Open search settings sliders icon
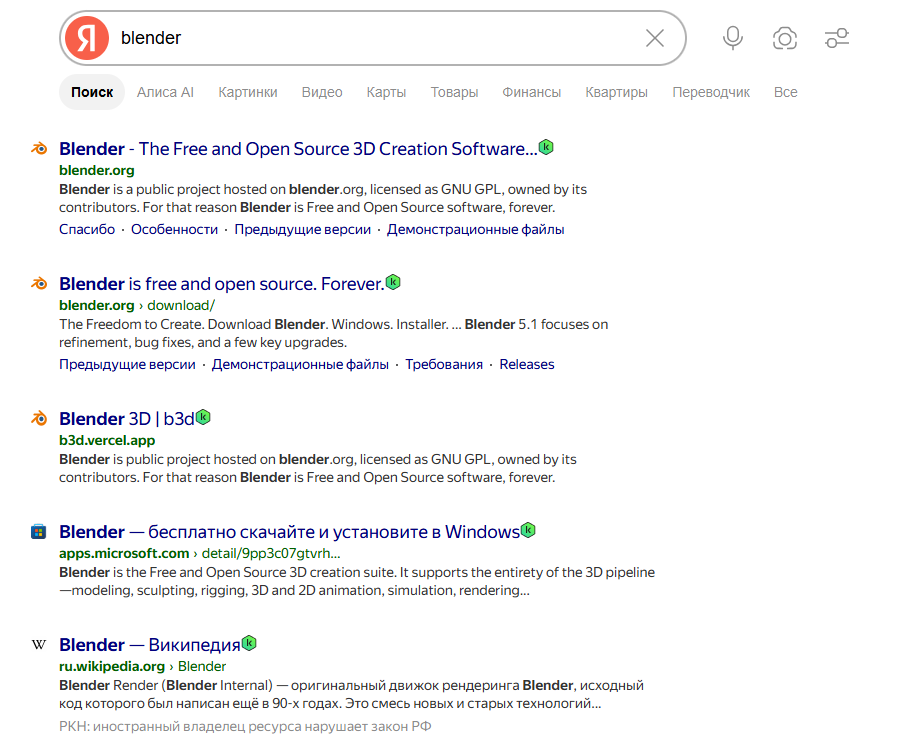This screenshot has width=919, height=744. click(837, 38)
